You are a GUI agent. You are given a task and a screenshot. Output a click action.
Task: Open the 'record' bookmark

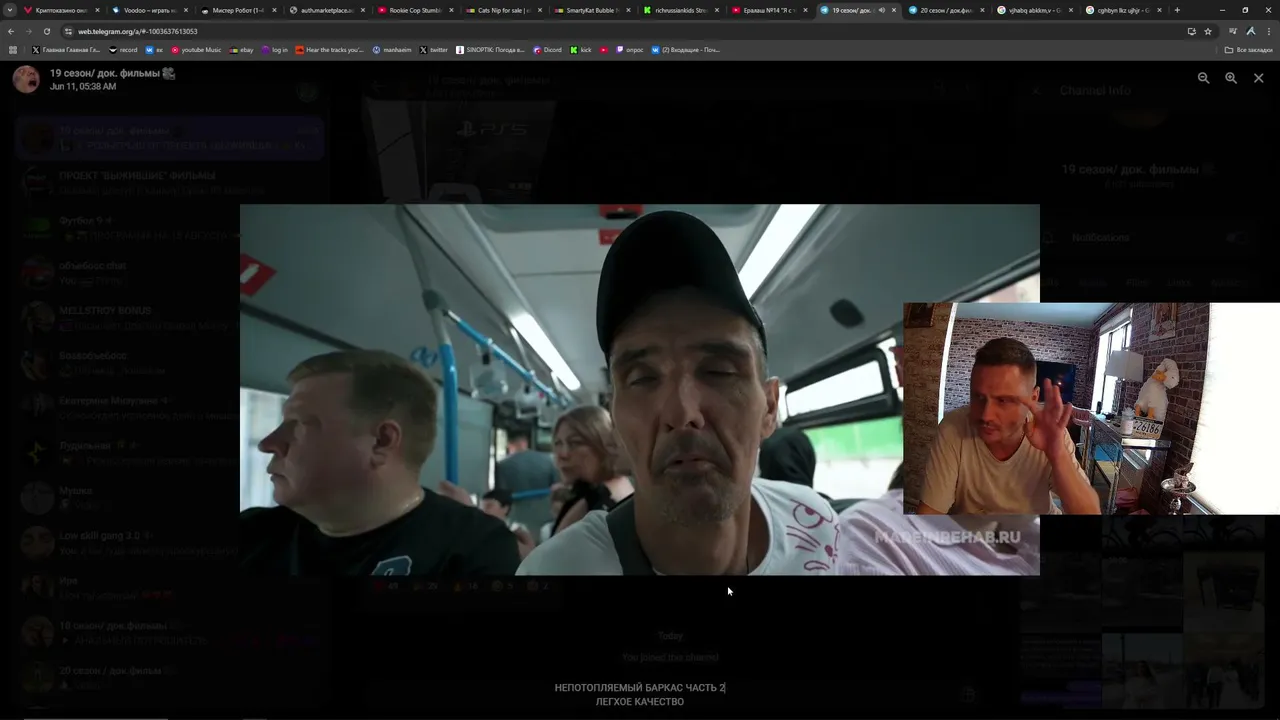[123, 50]
